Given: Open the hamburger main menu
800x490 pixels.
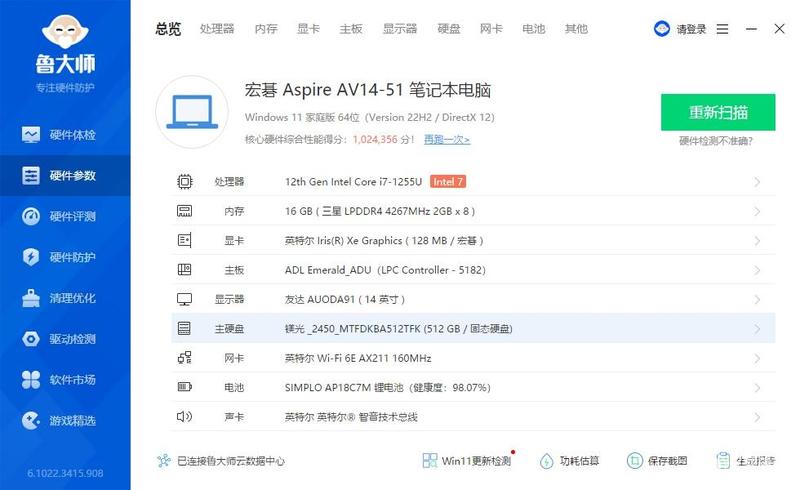Looking at the screenshot, I should [722, 29].
